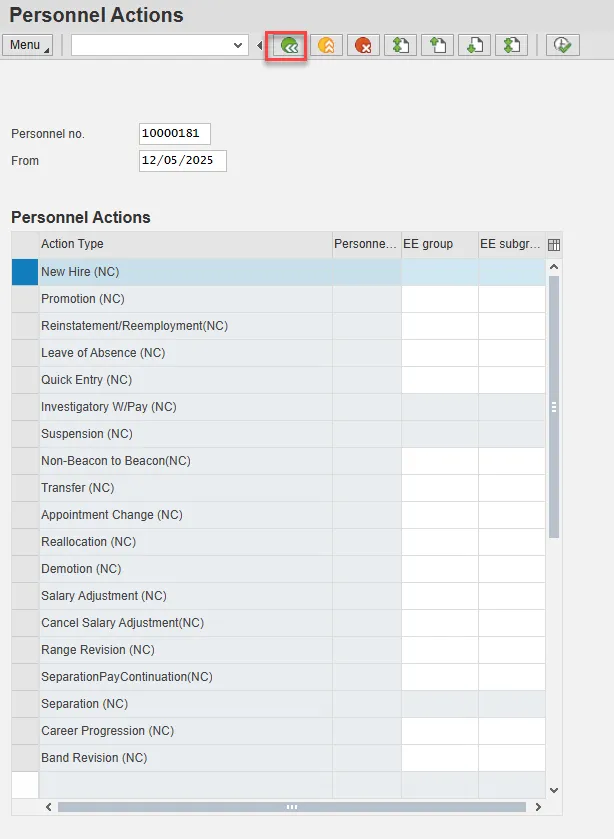Expand the command field dropdown arrow
614x839 pixels.
point(238,45)
